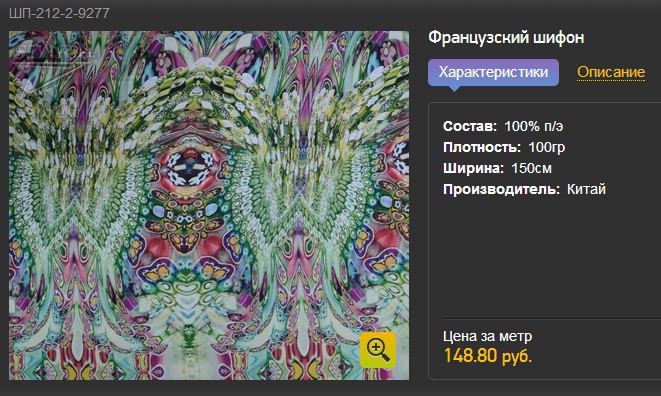Switch to the Описание tab
Image resolution: width=661 pixels, height=396 pixels.
pos(611,72)
